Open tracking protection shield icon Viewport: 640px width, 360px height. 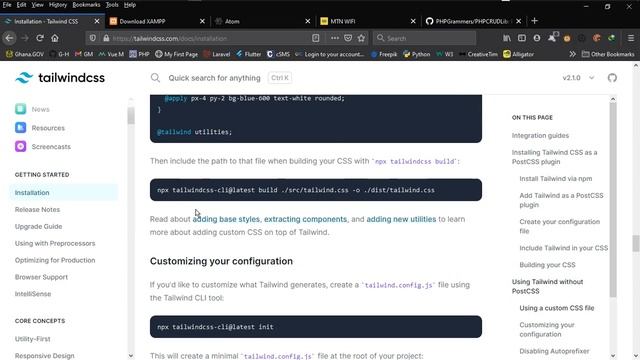click(x=93, y=38)
